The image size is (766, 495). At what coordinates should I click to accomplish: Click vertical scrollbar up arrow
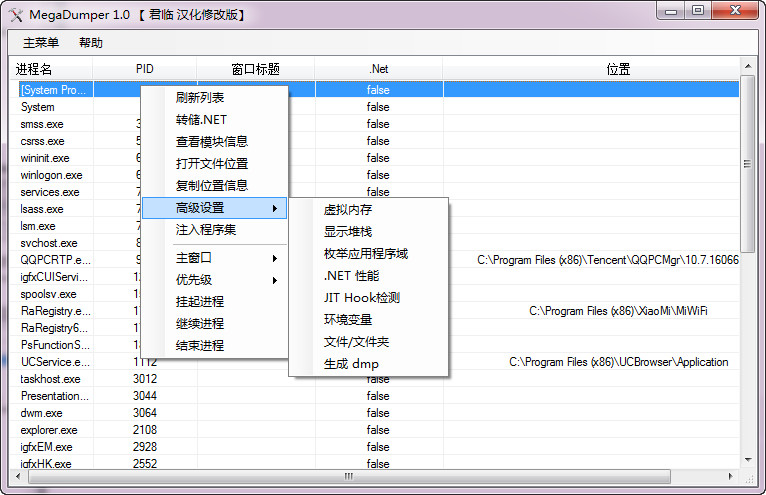[747, 65]
